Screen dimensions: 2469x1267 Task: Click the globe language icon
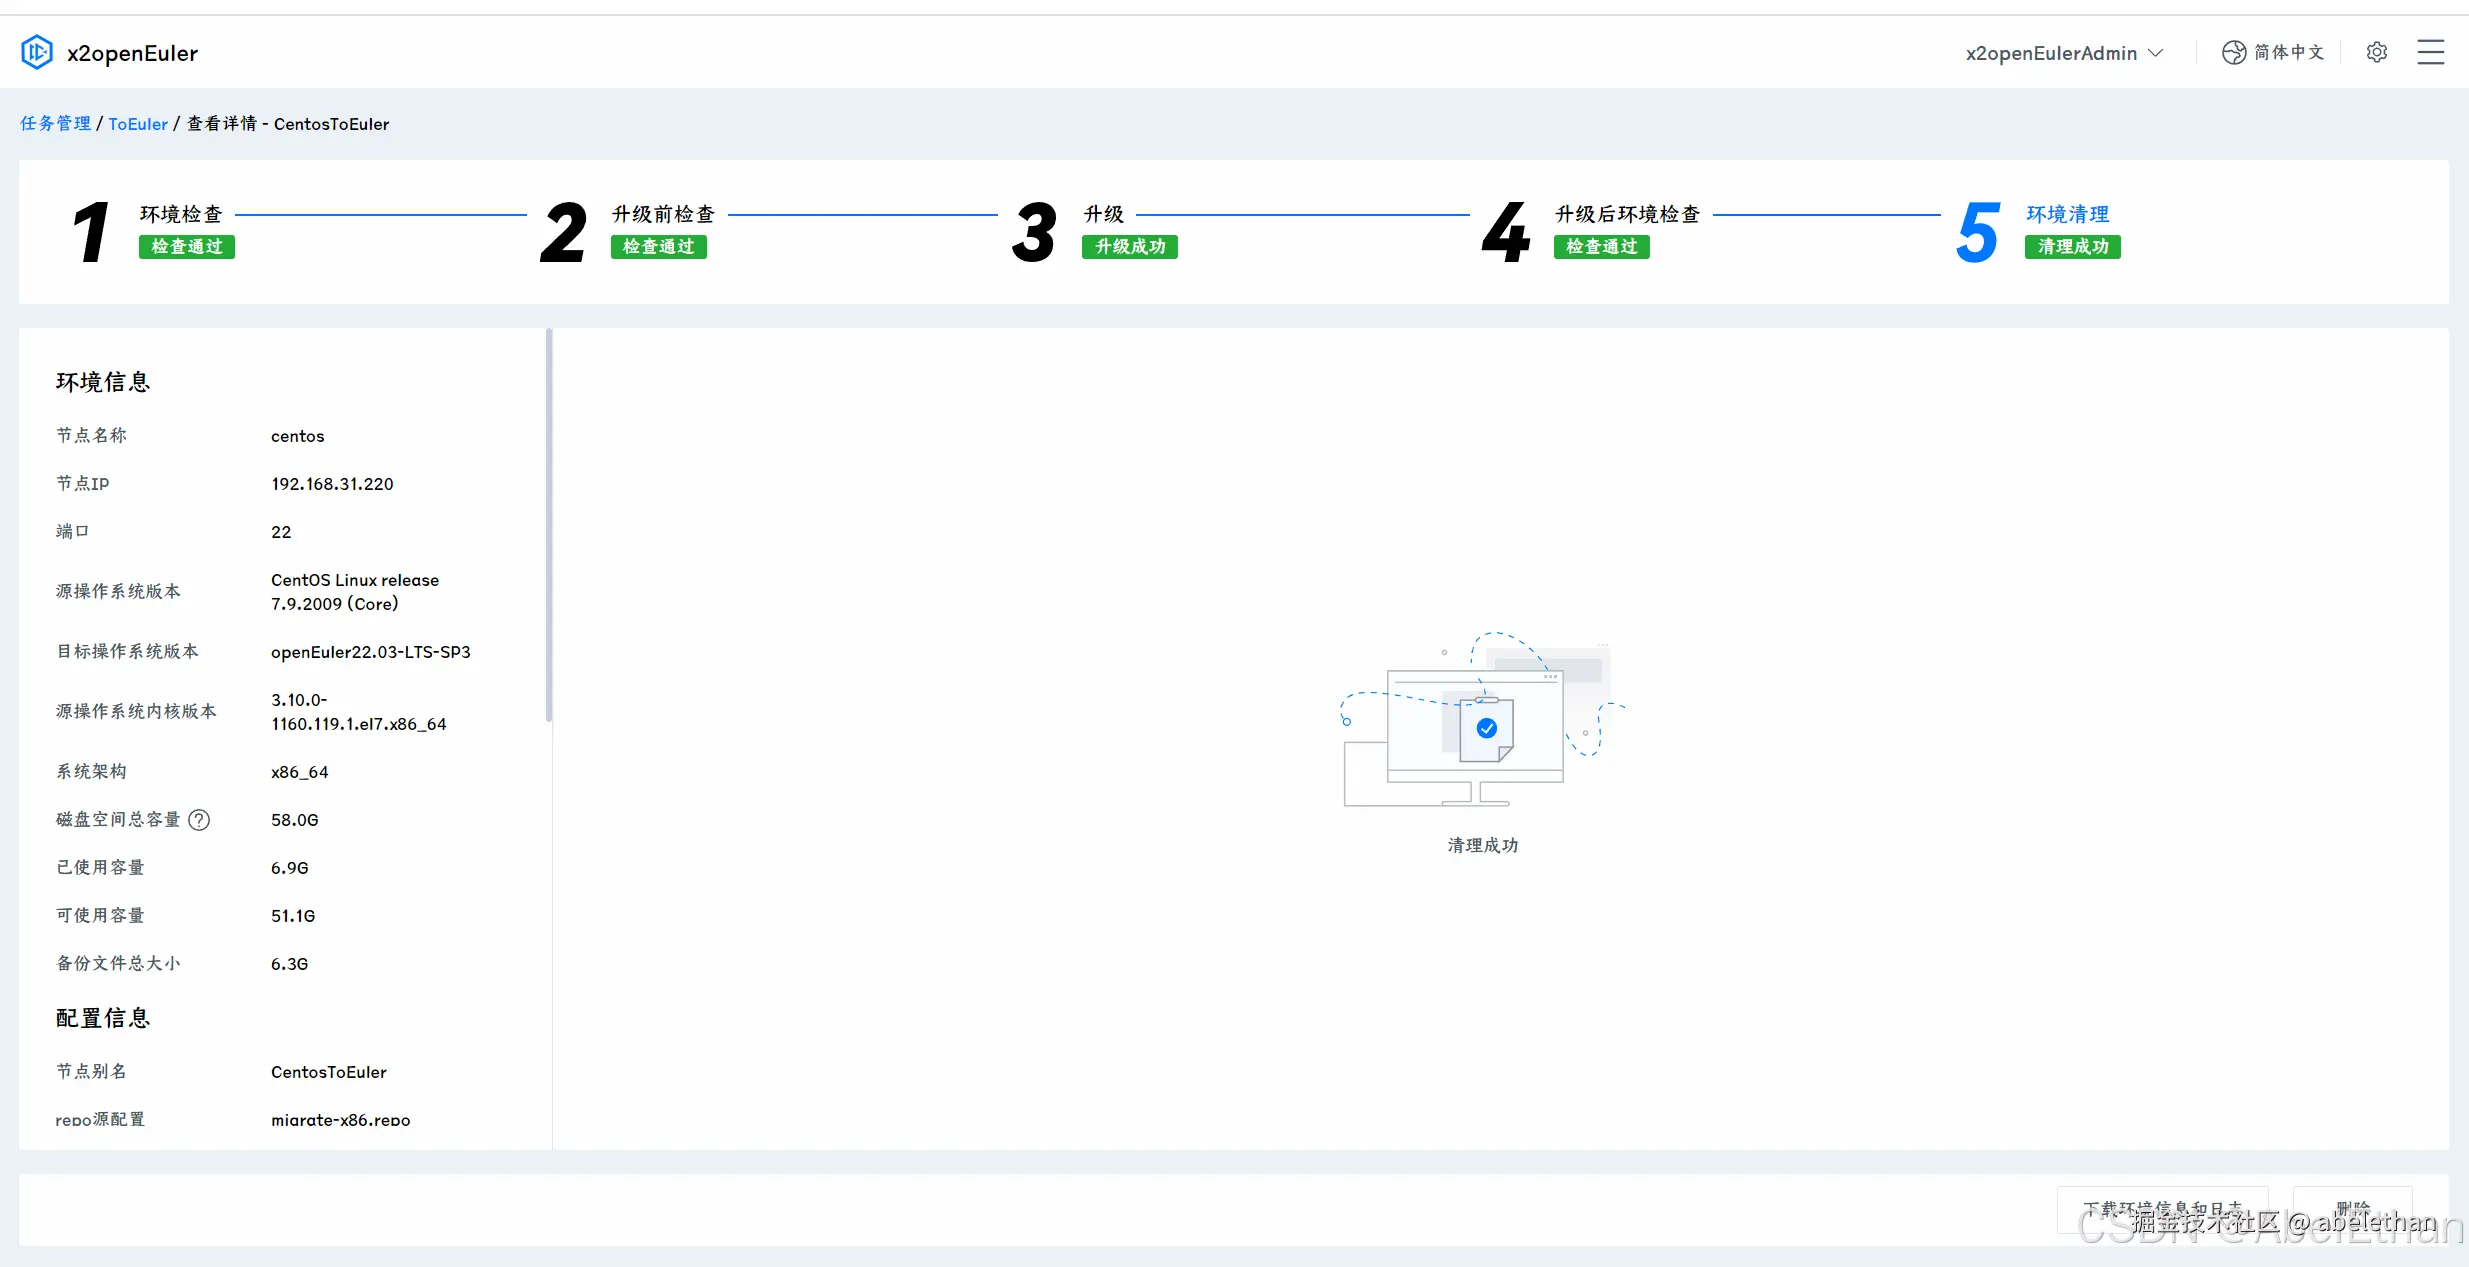2233,52
